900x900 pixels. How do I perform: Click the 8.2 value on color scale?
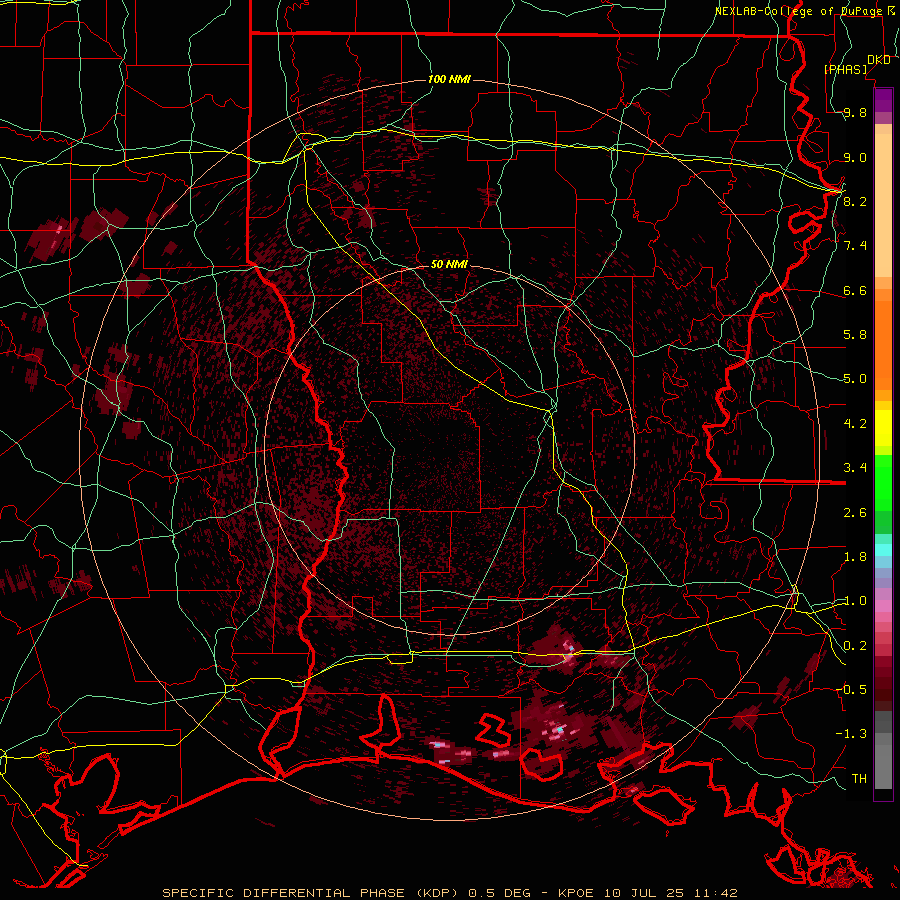[855, 201]
